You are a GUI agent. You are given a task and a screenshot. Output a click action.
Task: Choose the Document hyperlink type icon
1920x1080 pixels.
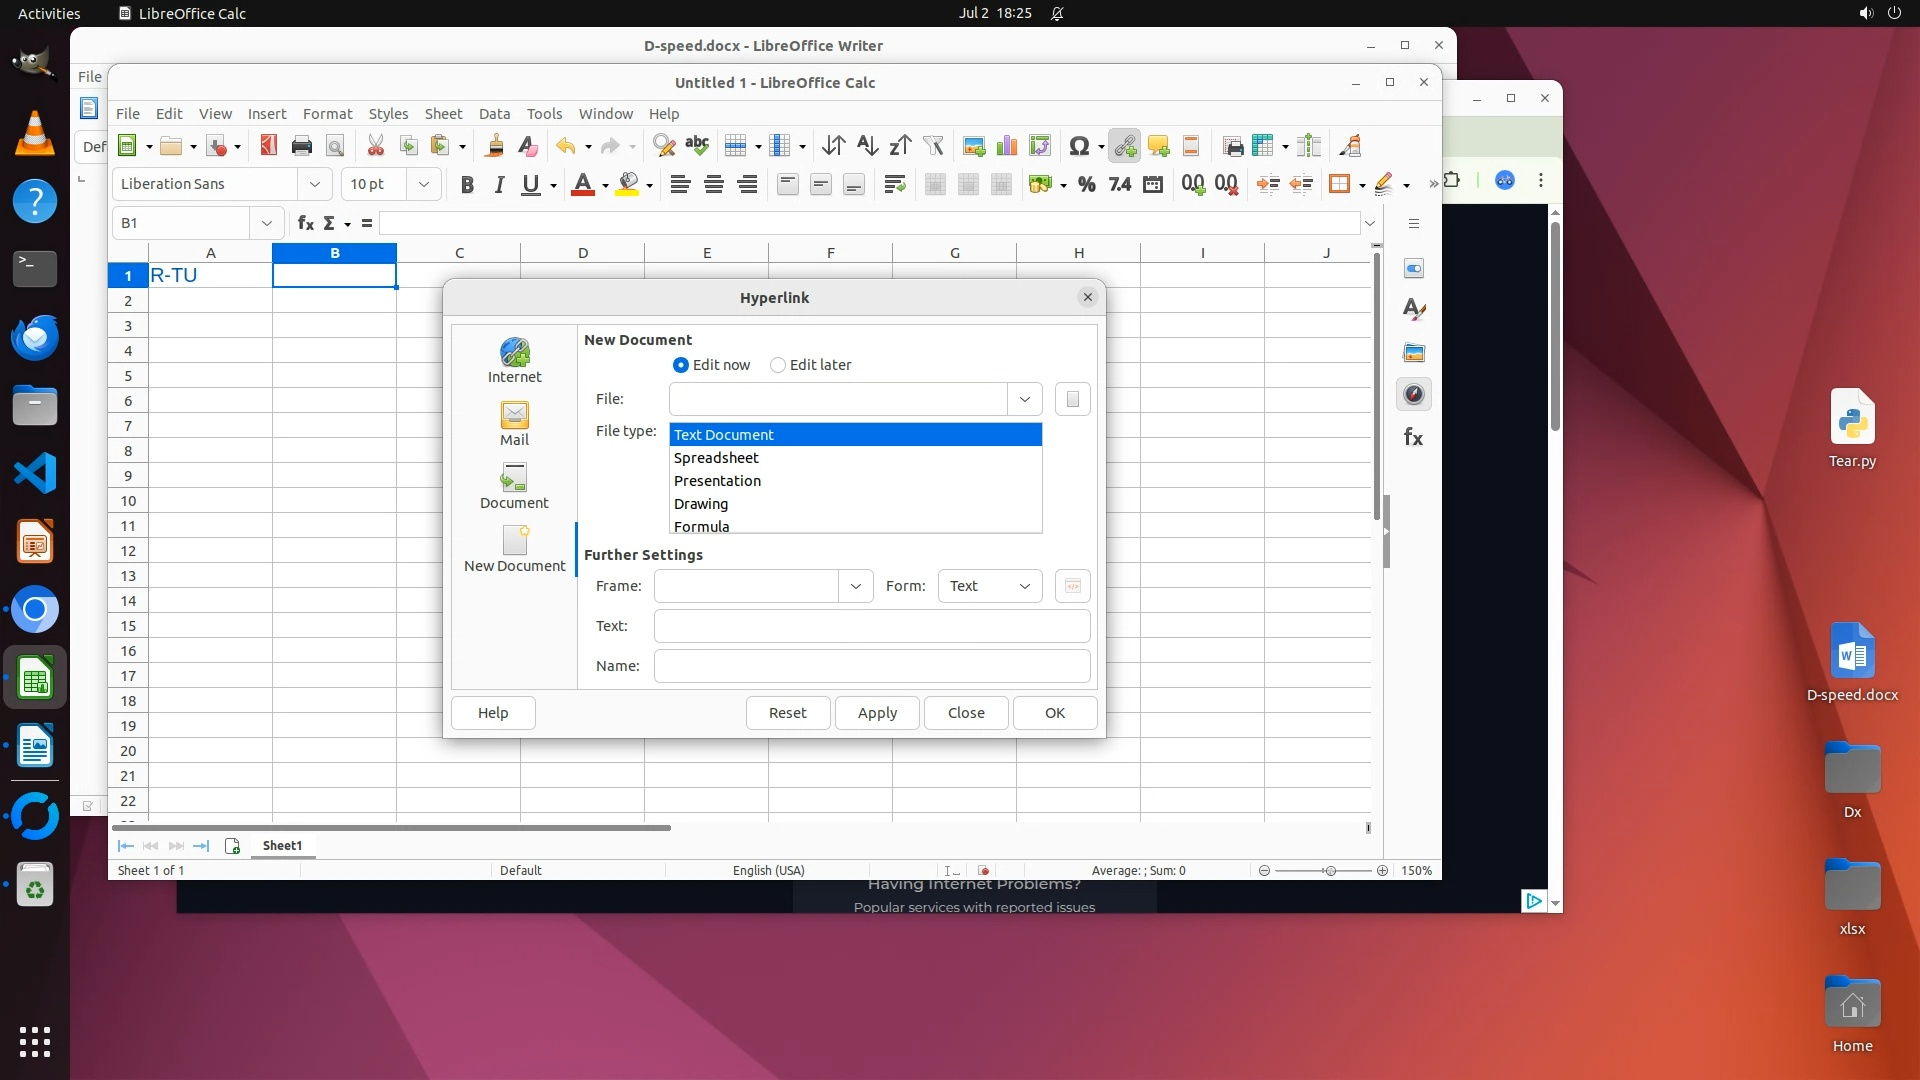[x=514, y=486]
